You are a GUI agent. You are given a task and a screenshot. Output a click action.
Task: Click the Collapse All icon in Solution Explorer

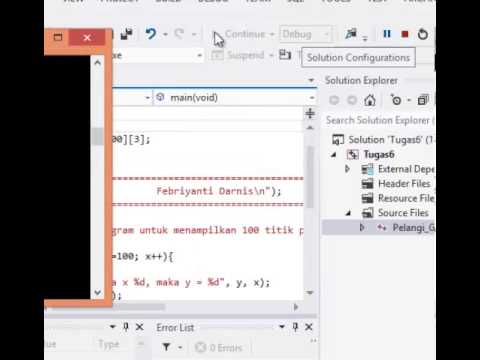pos(423,100)
